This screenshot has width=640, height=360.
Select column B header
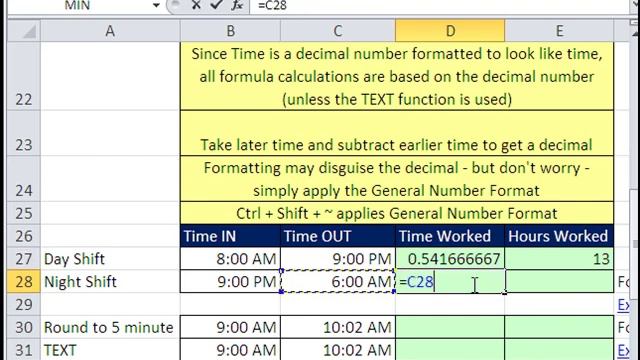[x=230, y=31]
